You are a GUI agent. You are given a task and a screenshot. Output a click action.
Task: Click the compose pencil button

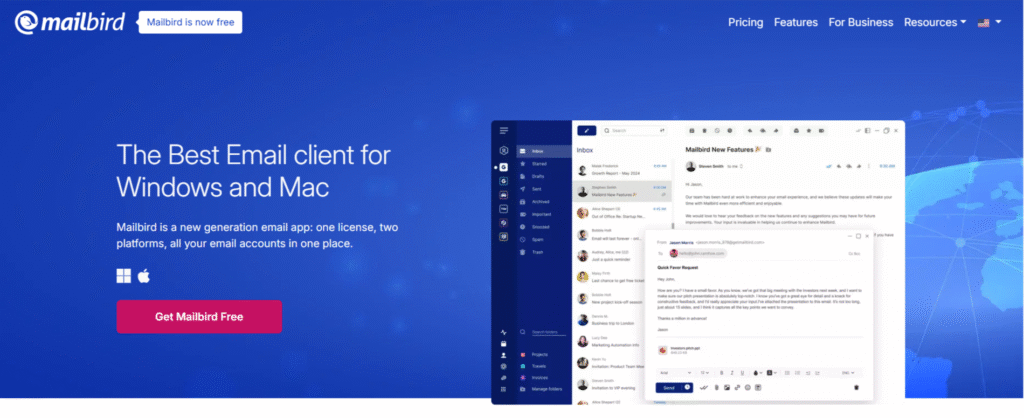point(586,131)
